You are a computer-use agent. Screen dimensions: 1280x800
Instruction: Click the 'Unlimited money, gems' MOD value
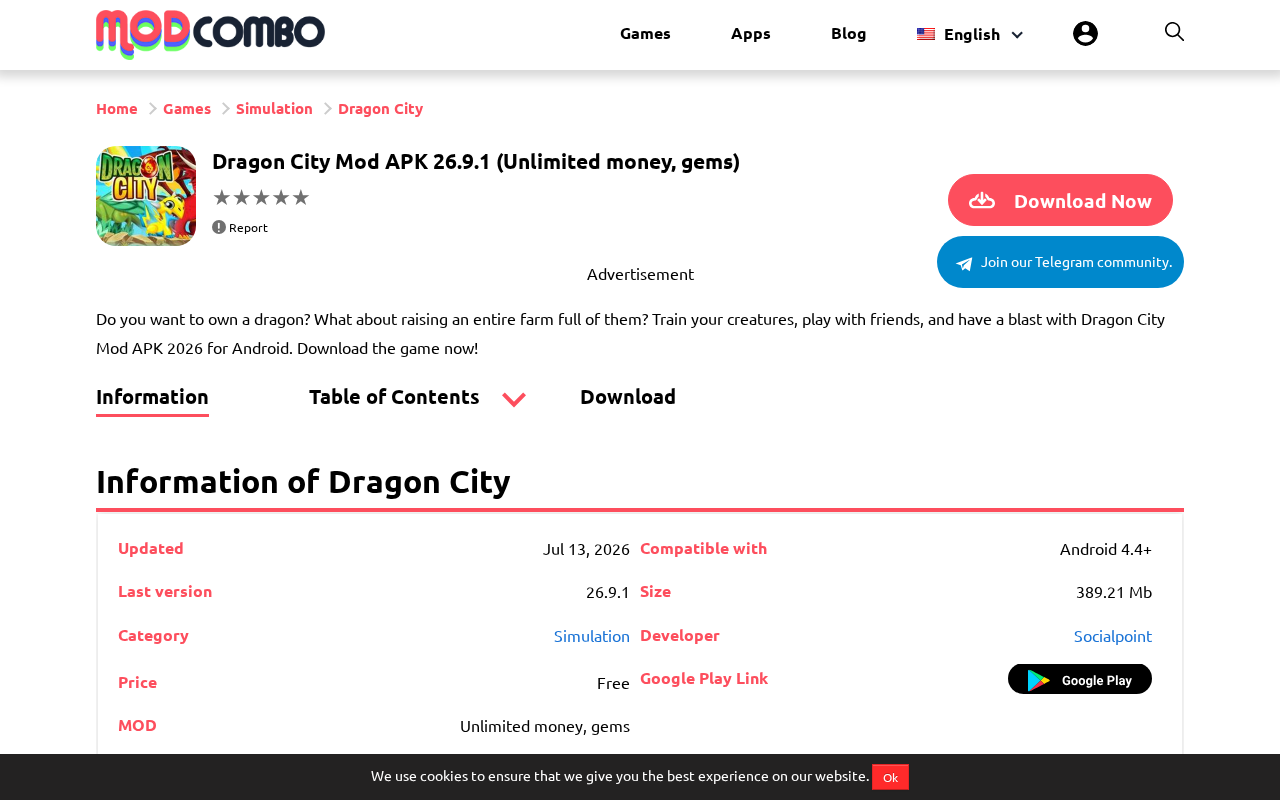tap(545, 726)
